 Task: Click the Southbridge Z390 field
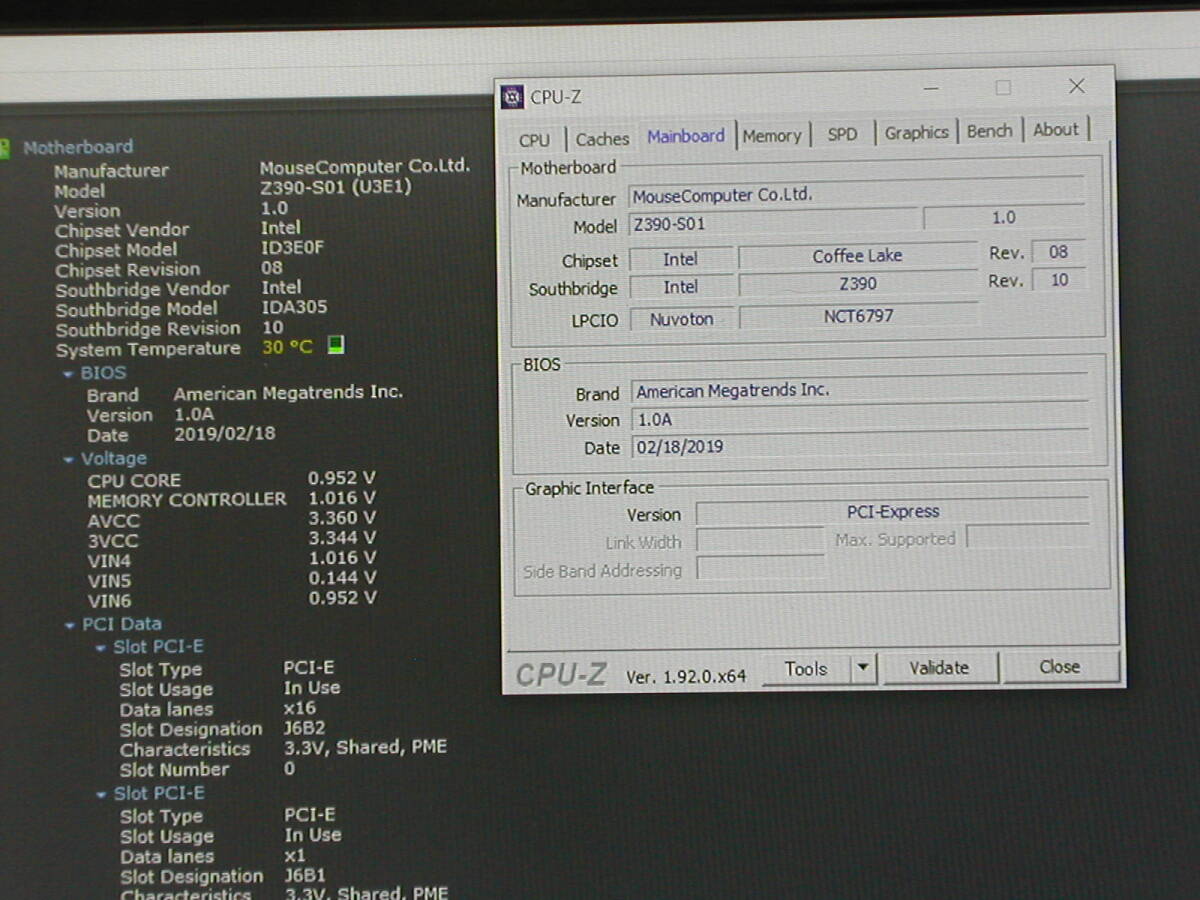point(857,285)
